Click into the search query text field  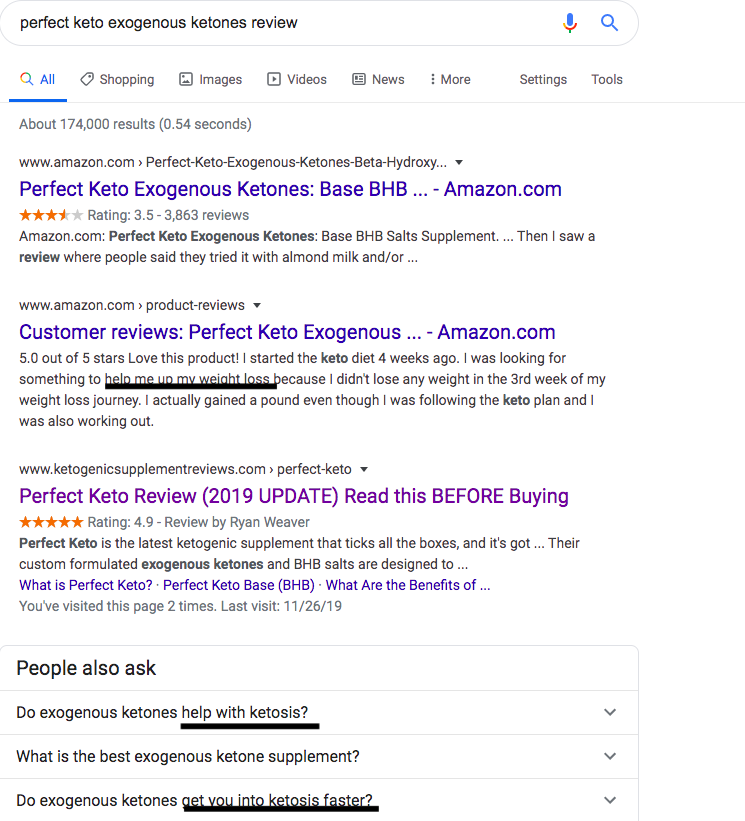[x=280, y=22]
